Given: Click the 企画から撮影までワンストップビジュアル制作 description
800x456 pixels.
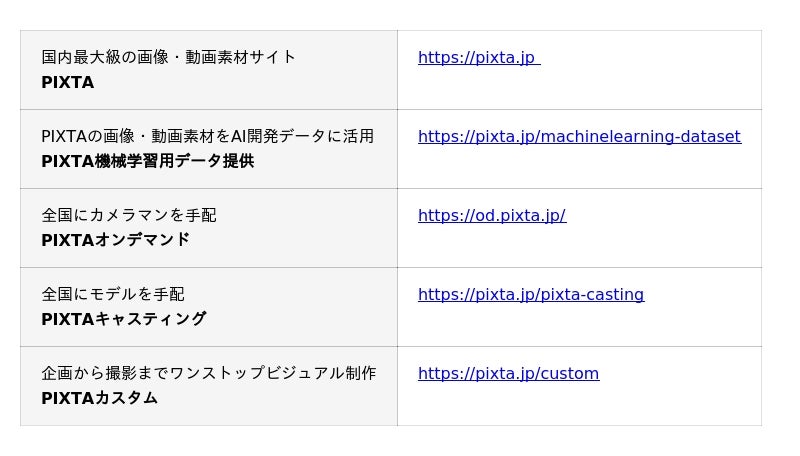Looking at the screenshot, I should click(x=208, y=373).
